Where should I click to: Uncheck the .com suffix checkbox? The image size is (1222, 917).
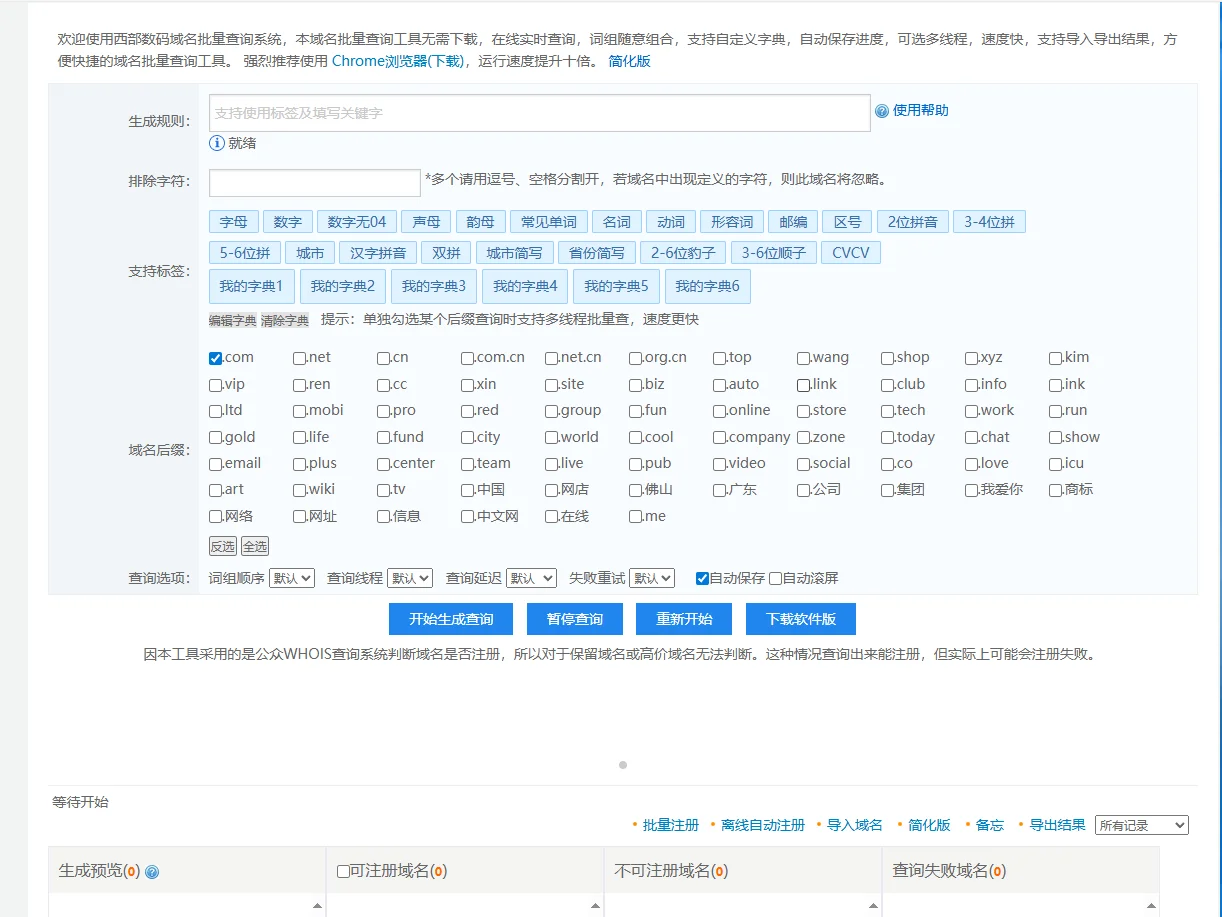point(215,358)
